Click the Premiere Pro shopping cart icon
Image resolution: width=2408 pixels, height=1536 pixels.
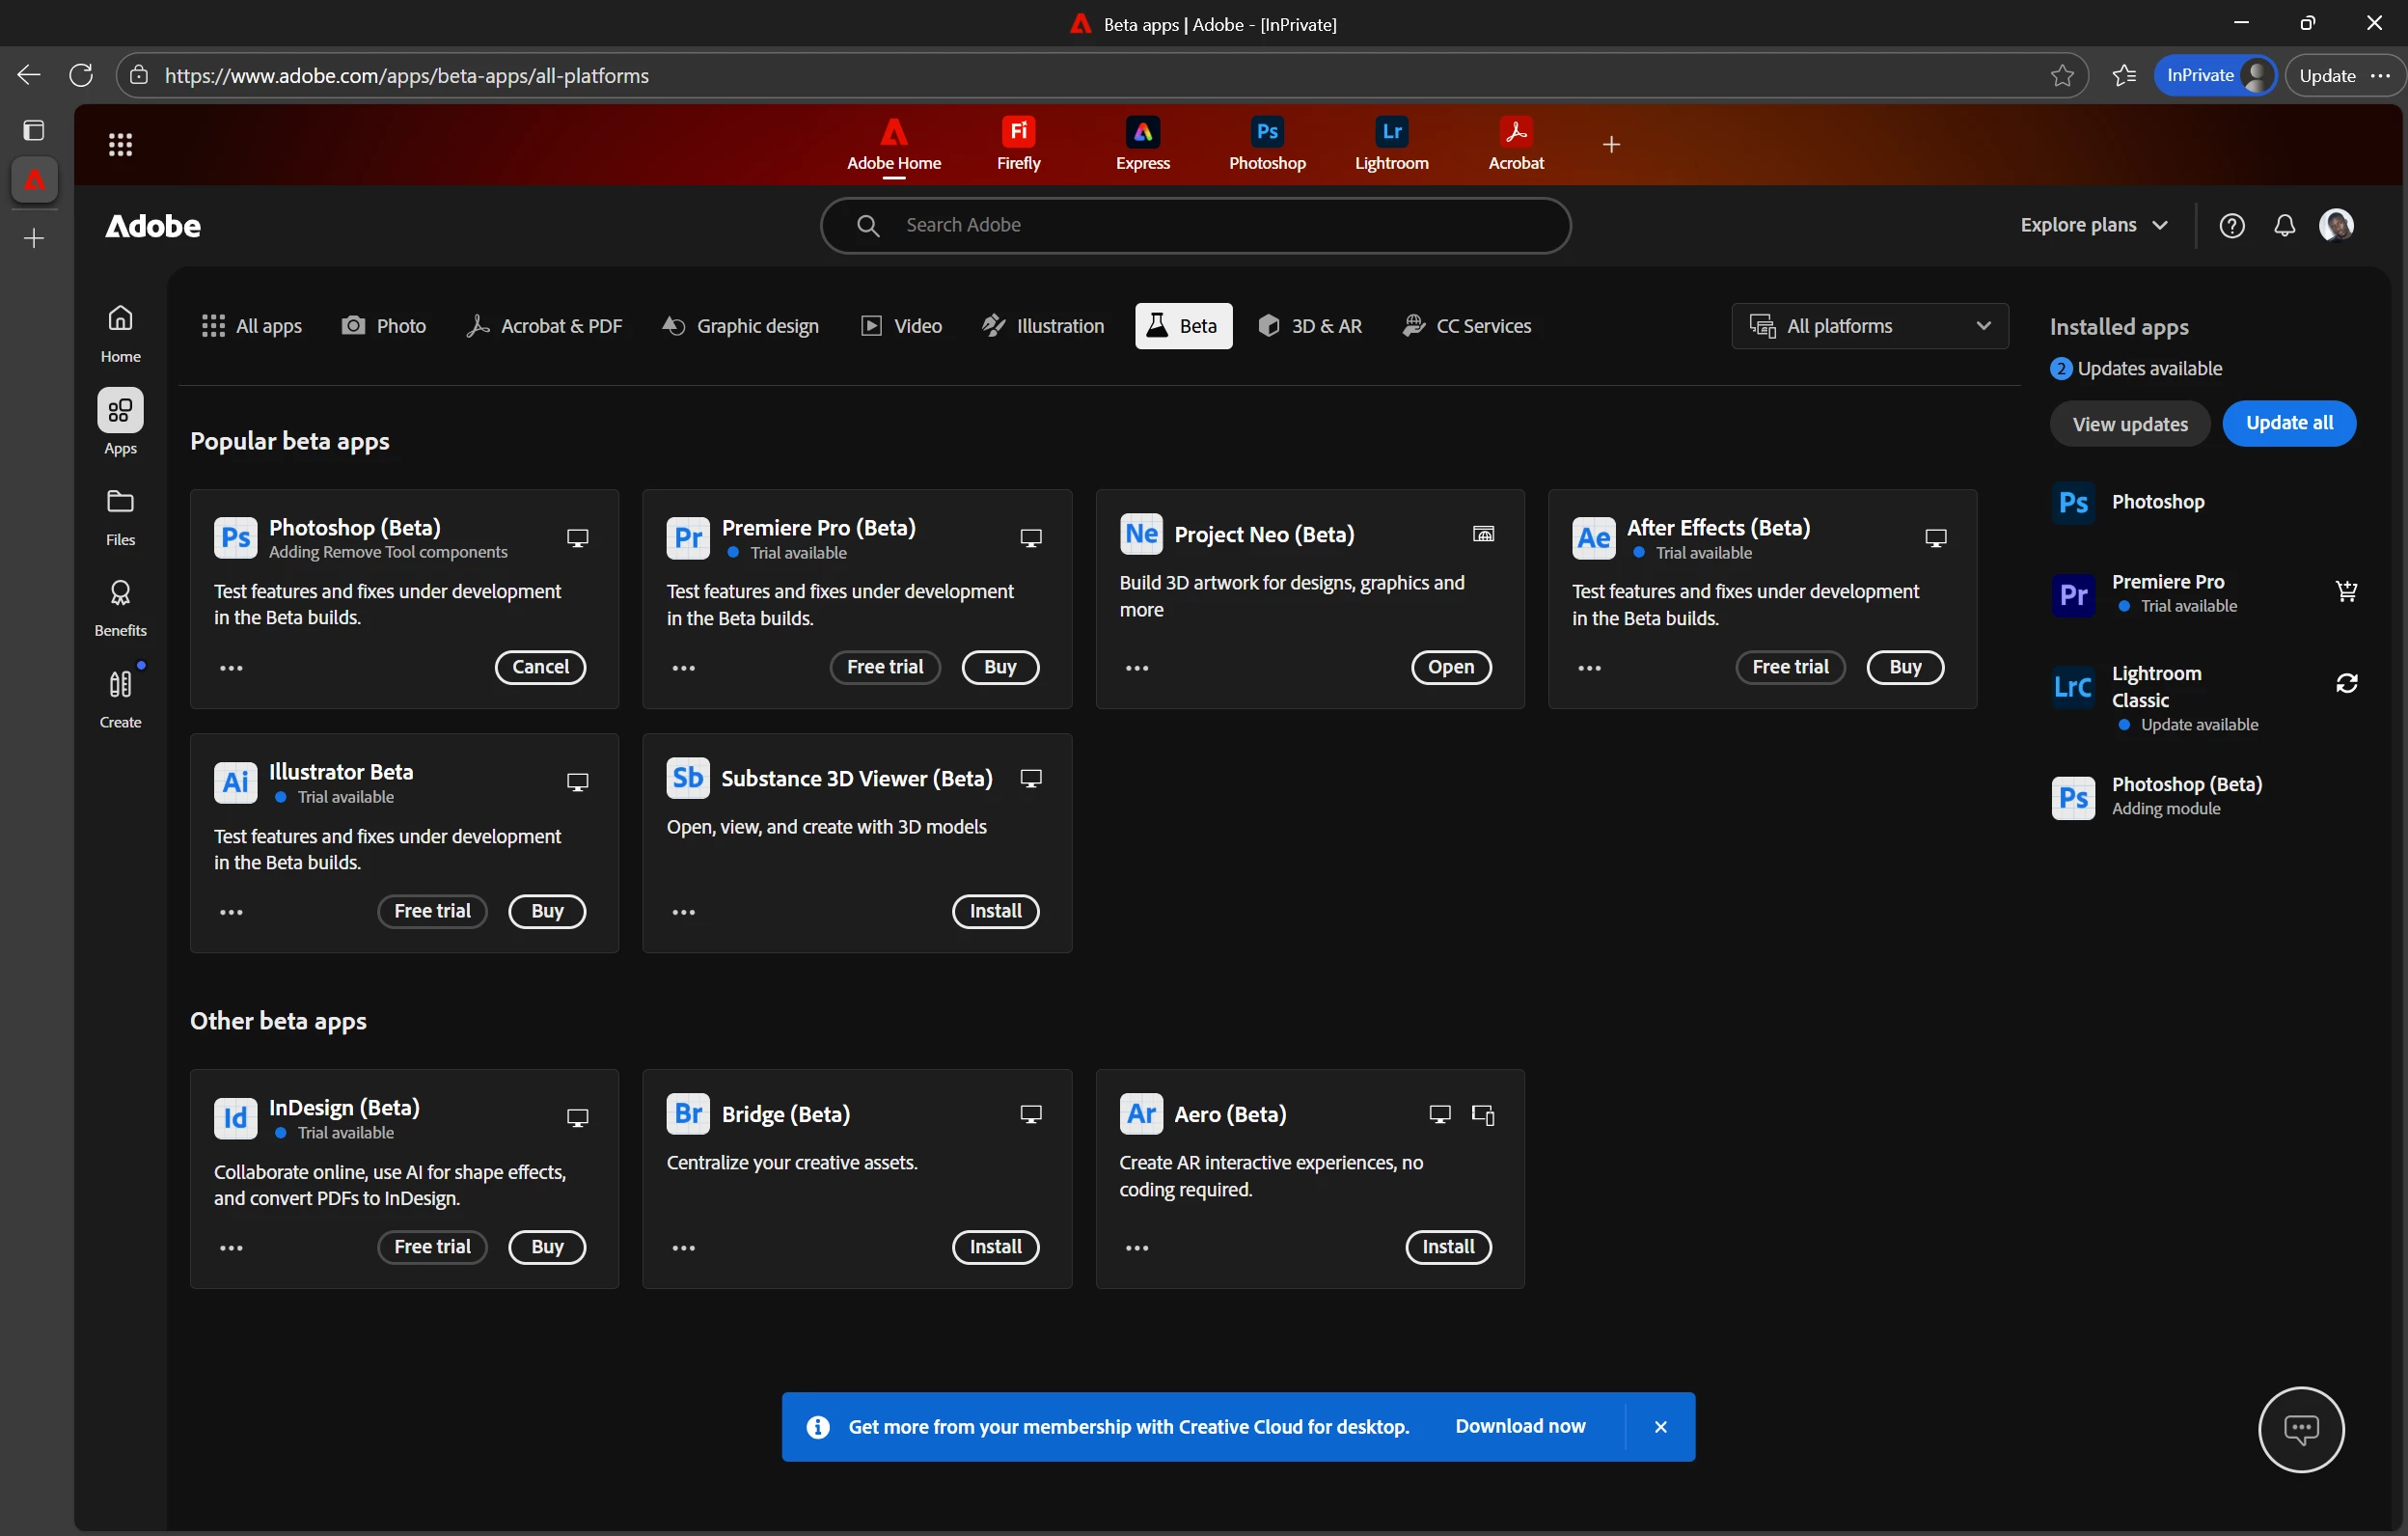[2346, 592]
